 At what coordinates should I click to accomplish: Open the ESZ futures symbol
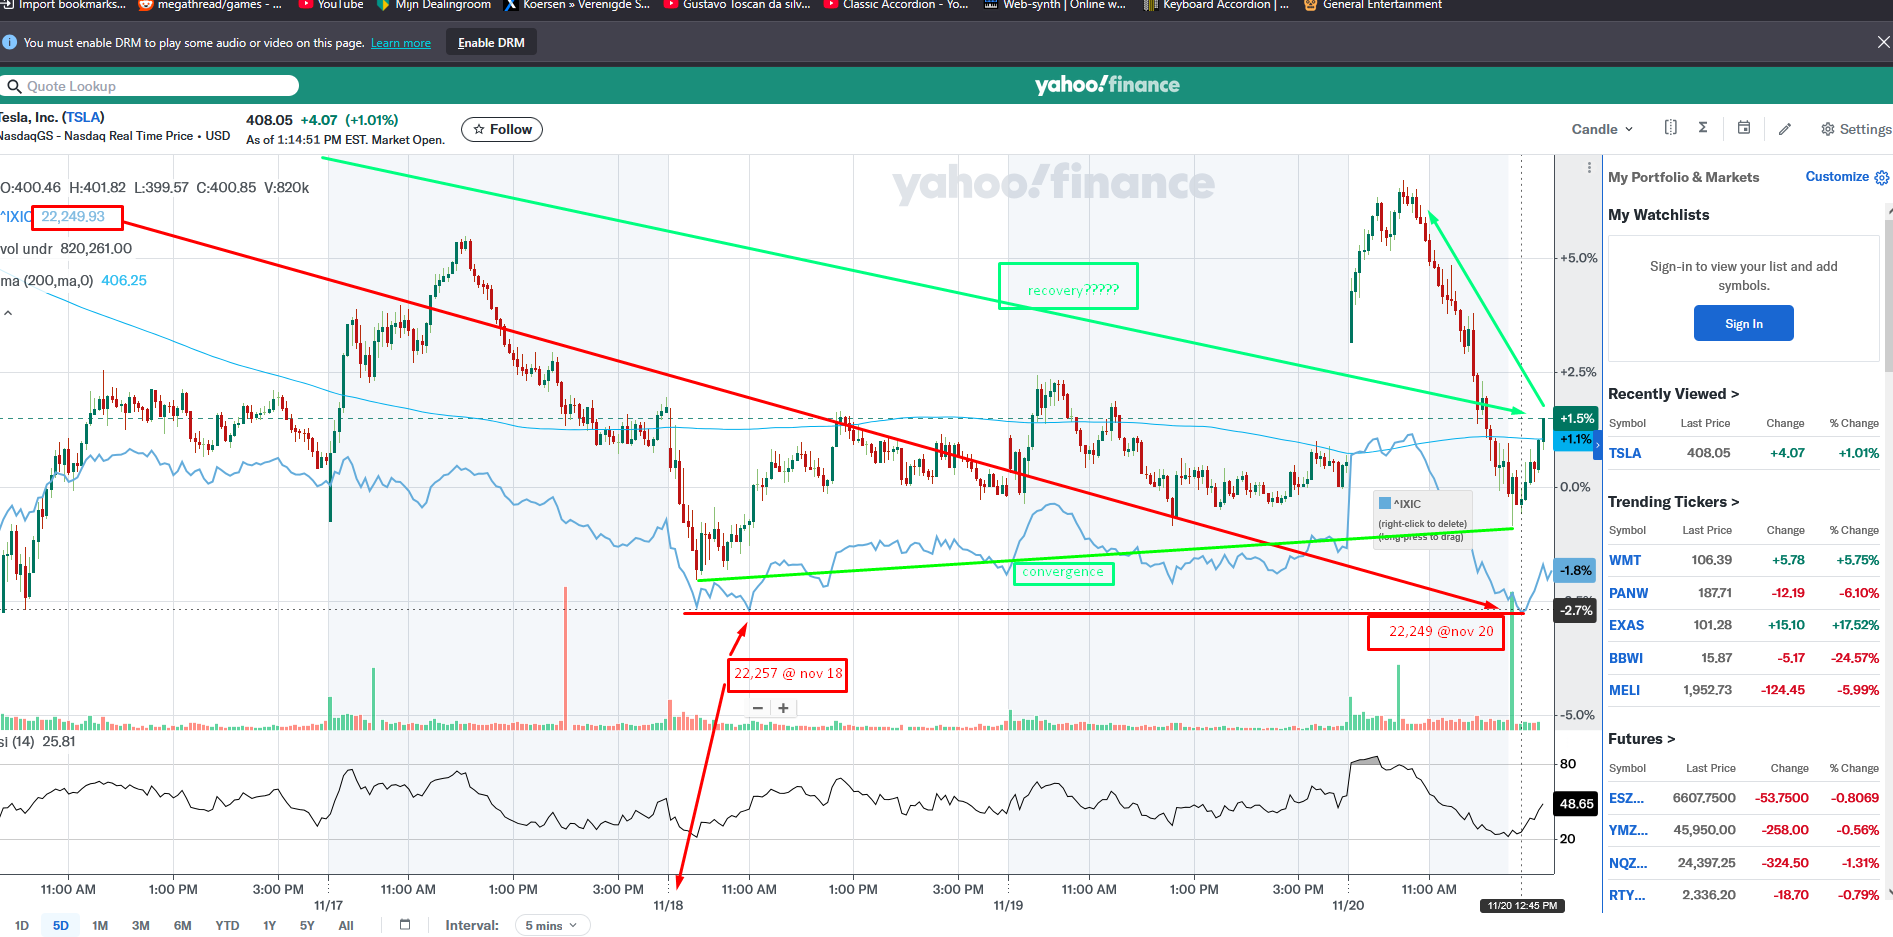point(1627,798)
